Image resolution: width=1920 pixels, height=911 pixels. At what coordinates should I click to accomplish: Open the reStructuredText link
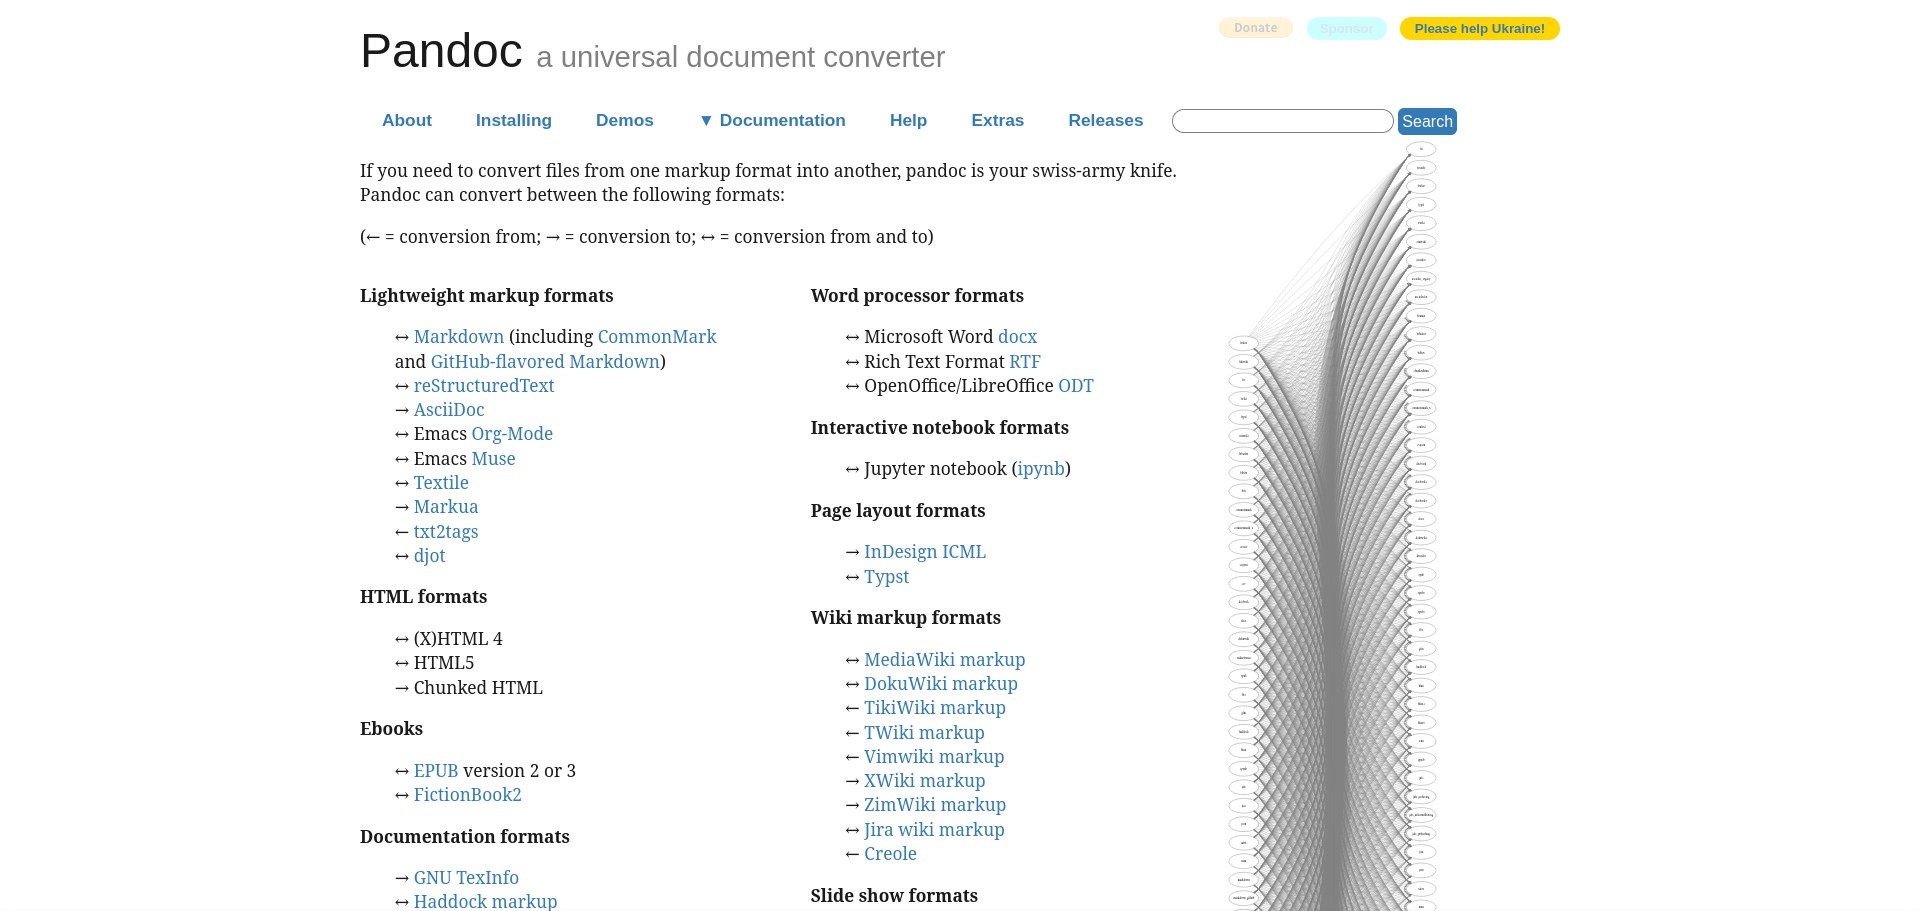tap(483, 386)
